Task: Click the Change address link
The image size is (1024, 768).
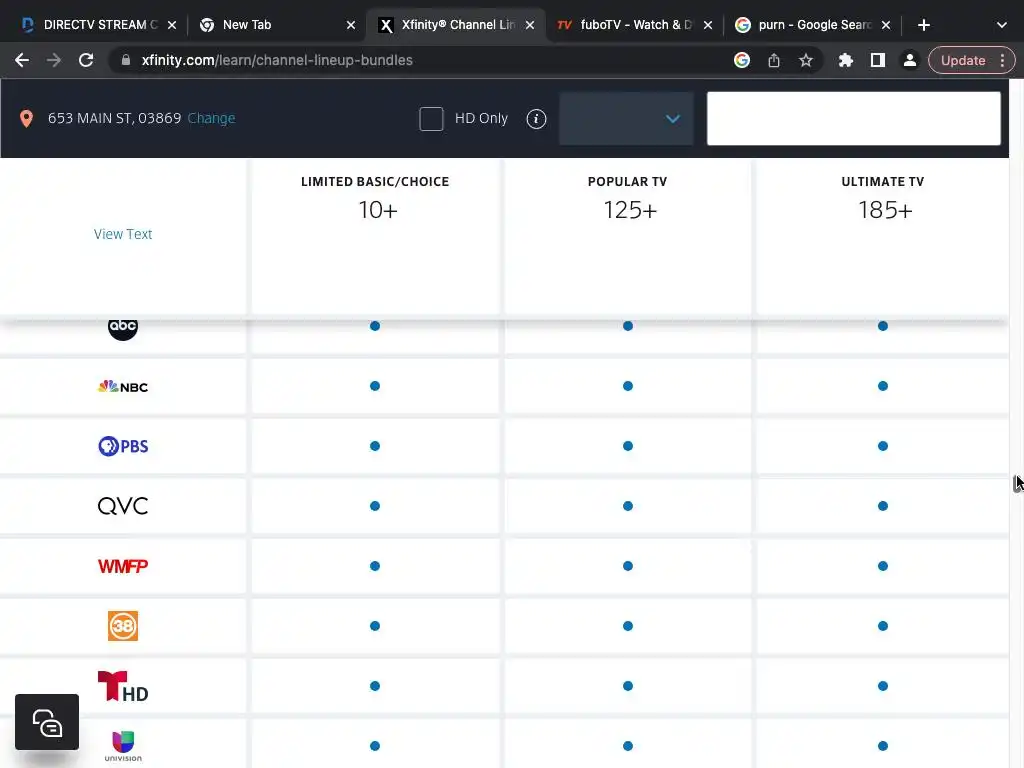Action: pyautogui.click(x=211, y=118)
